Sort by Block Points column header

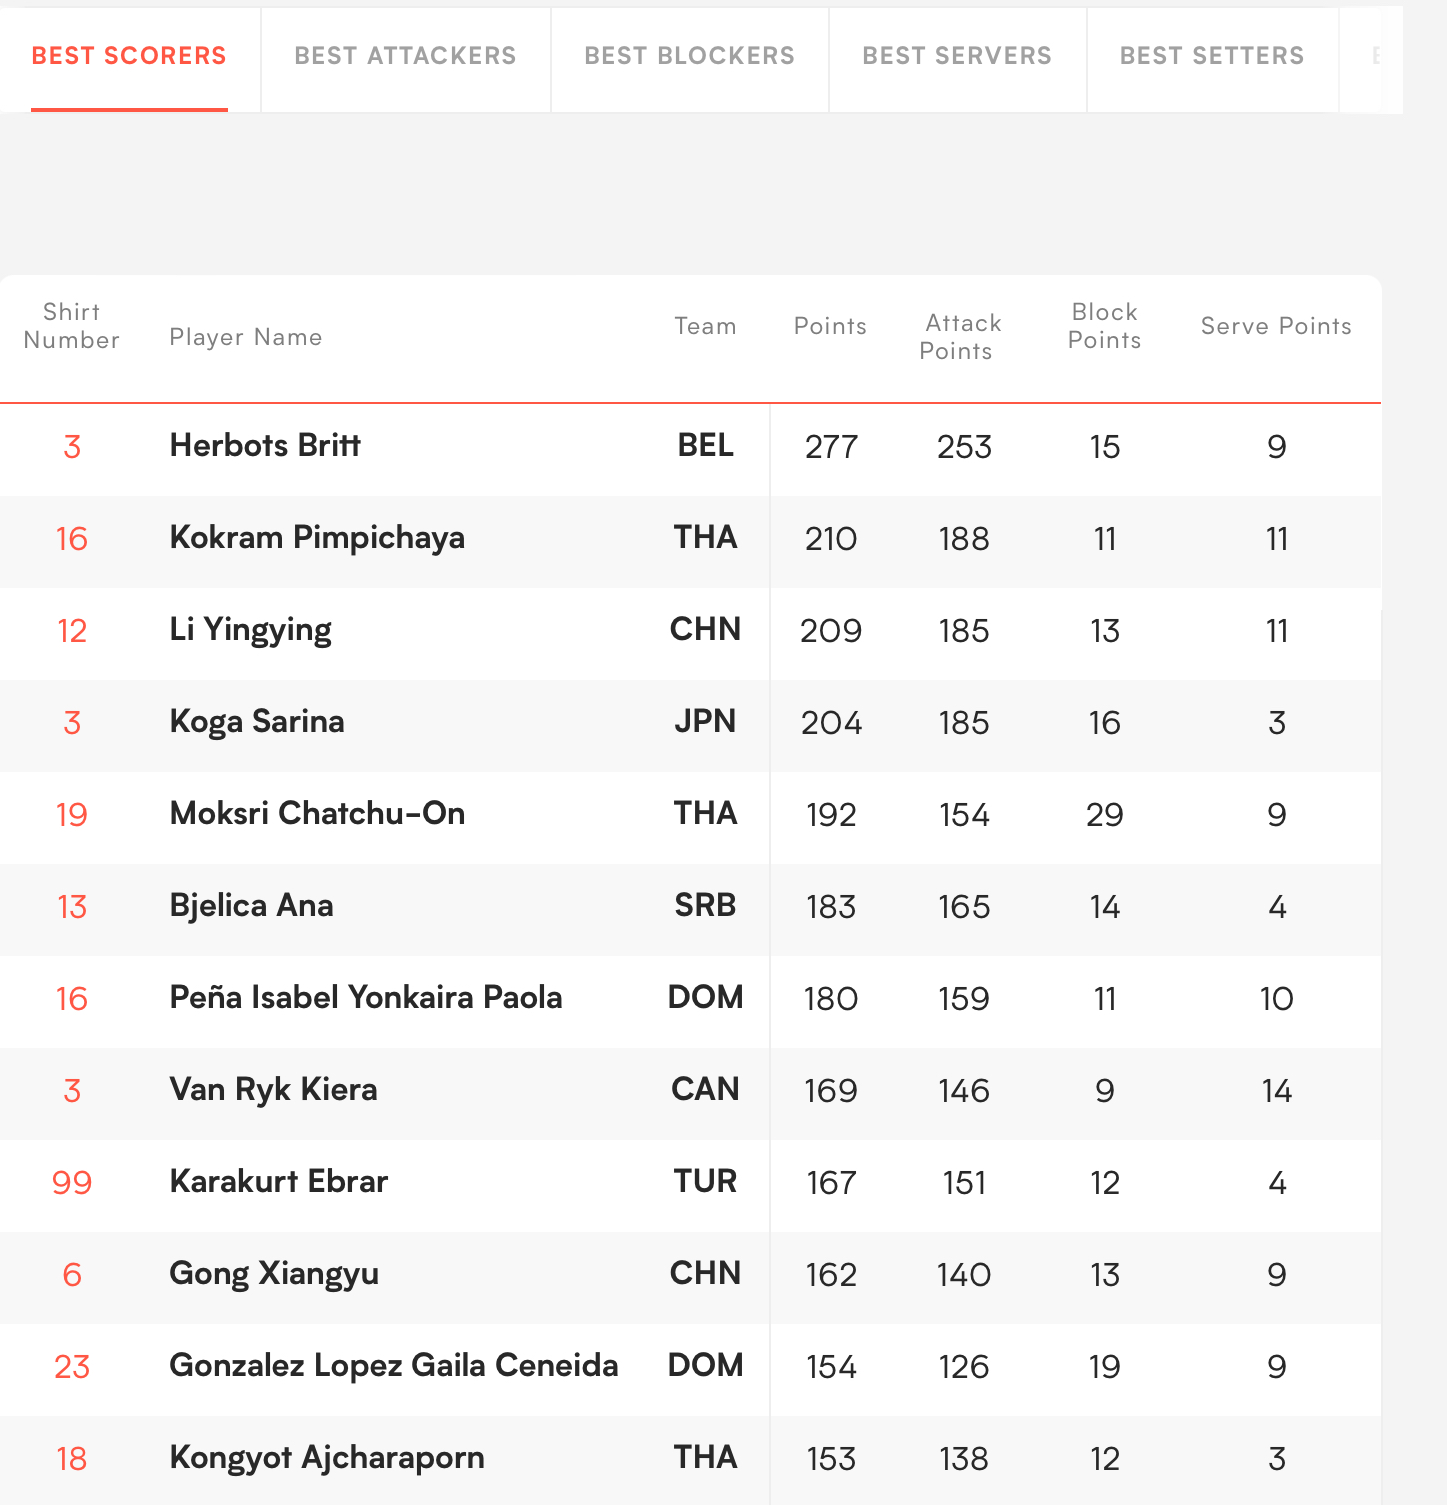1104,326
